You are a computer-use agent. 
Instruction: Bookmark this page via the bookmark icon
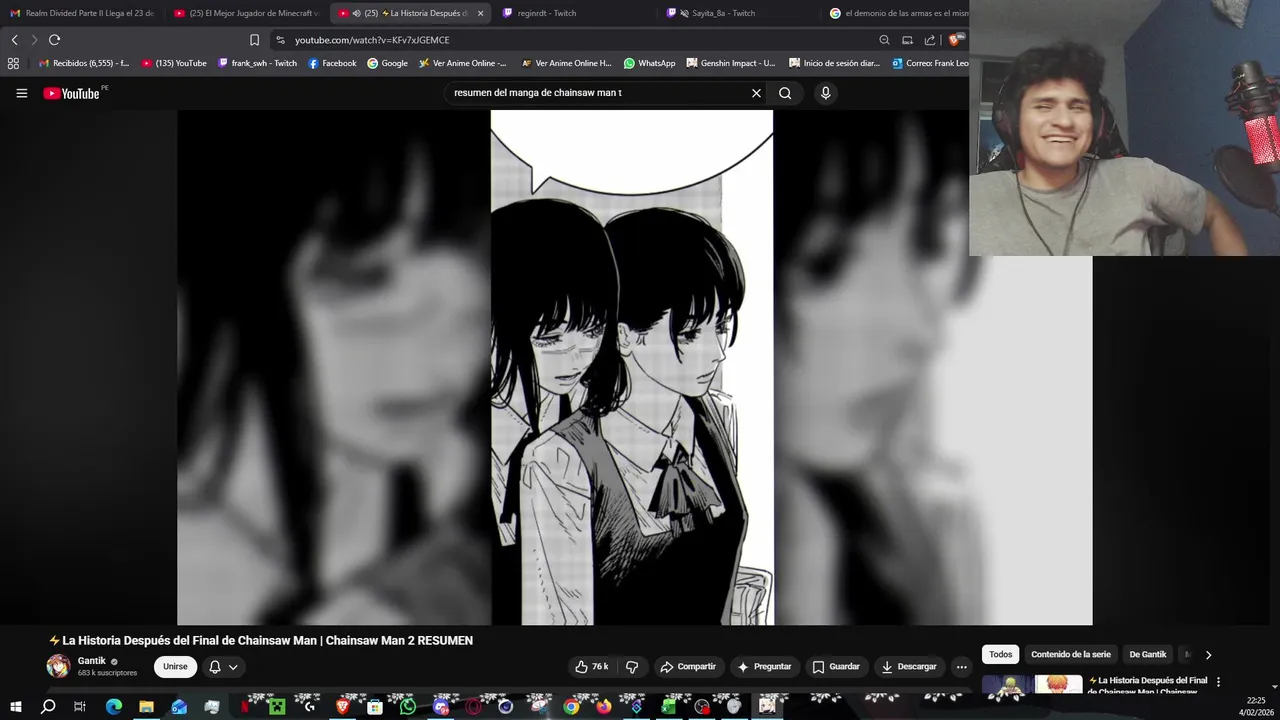point(254,40)
